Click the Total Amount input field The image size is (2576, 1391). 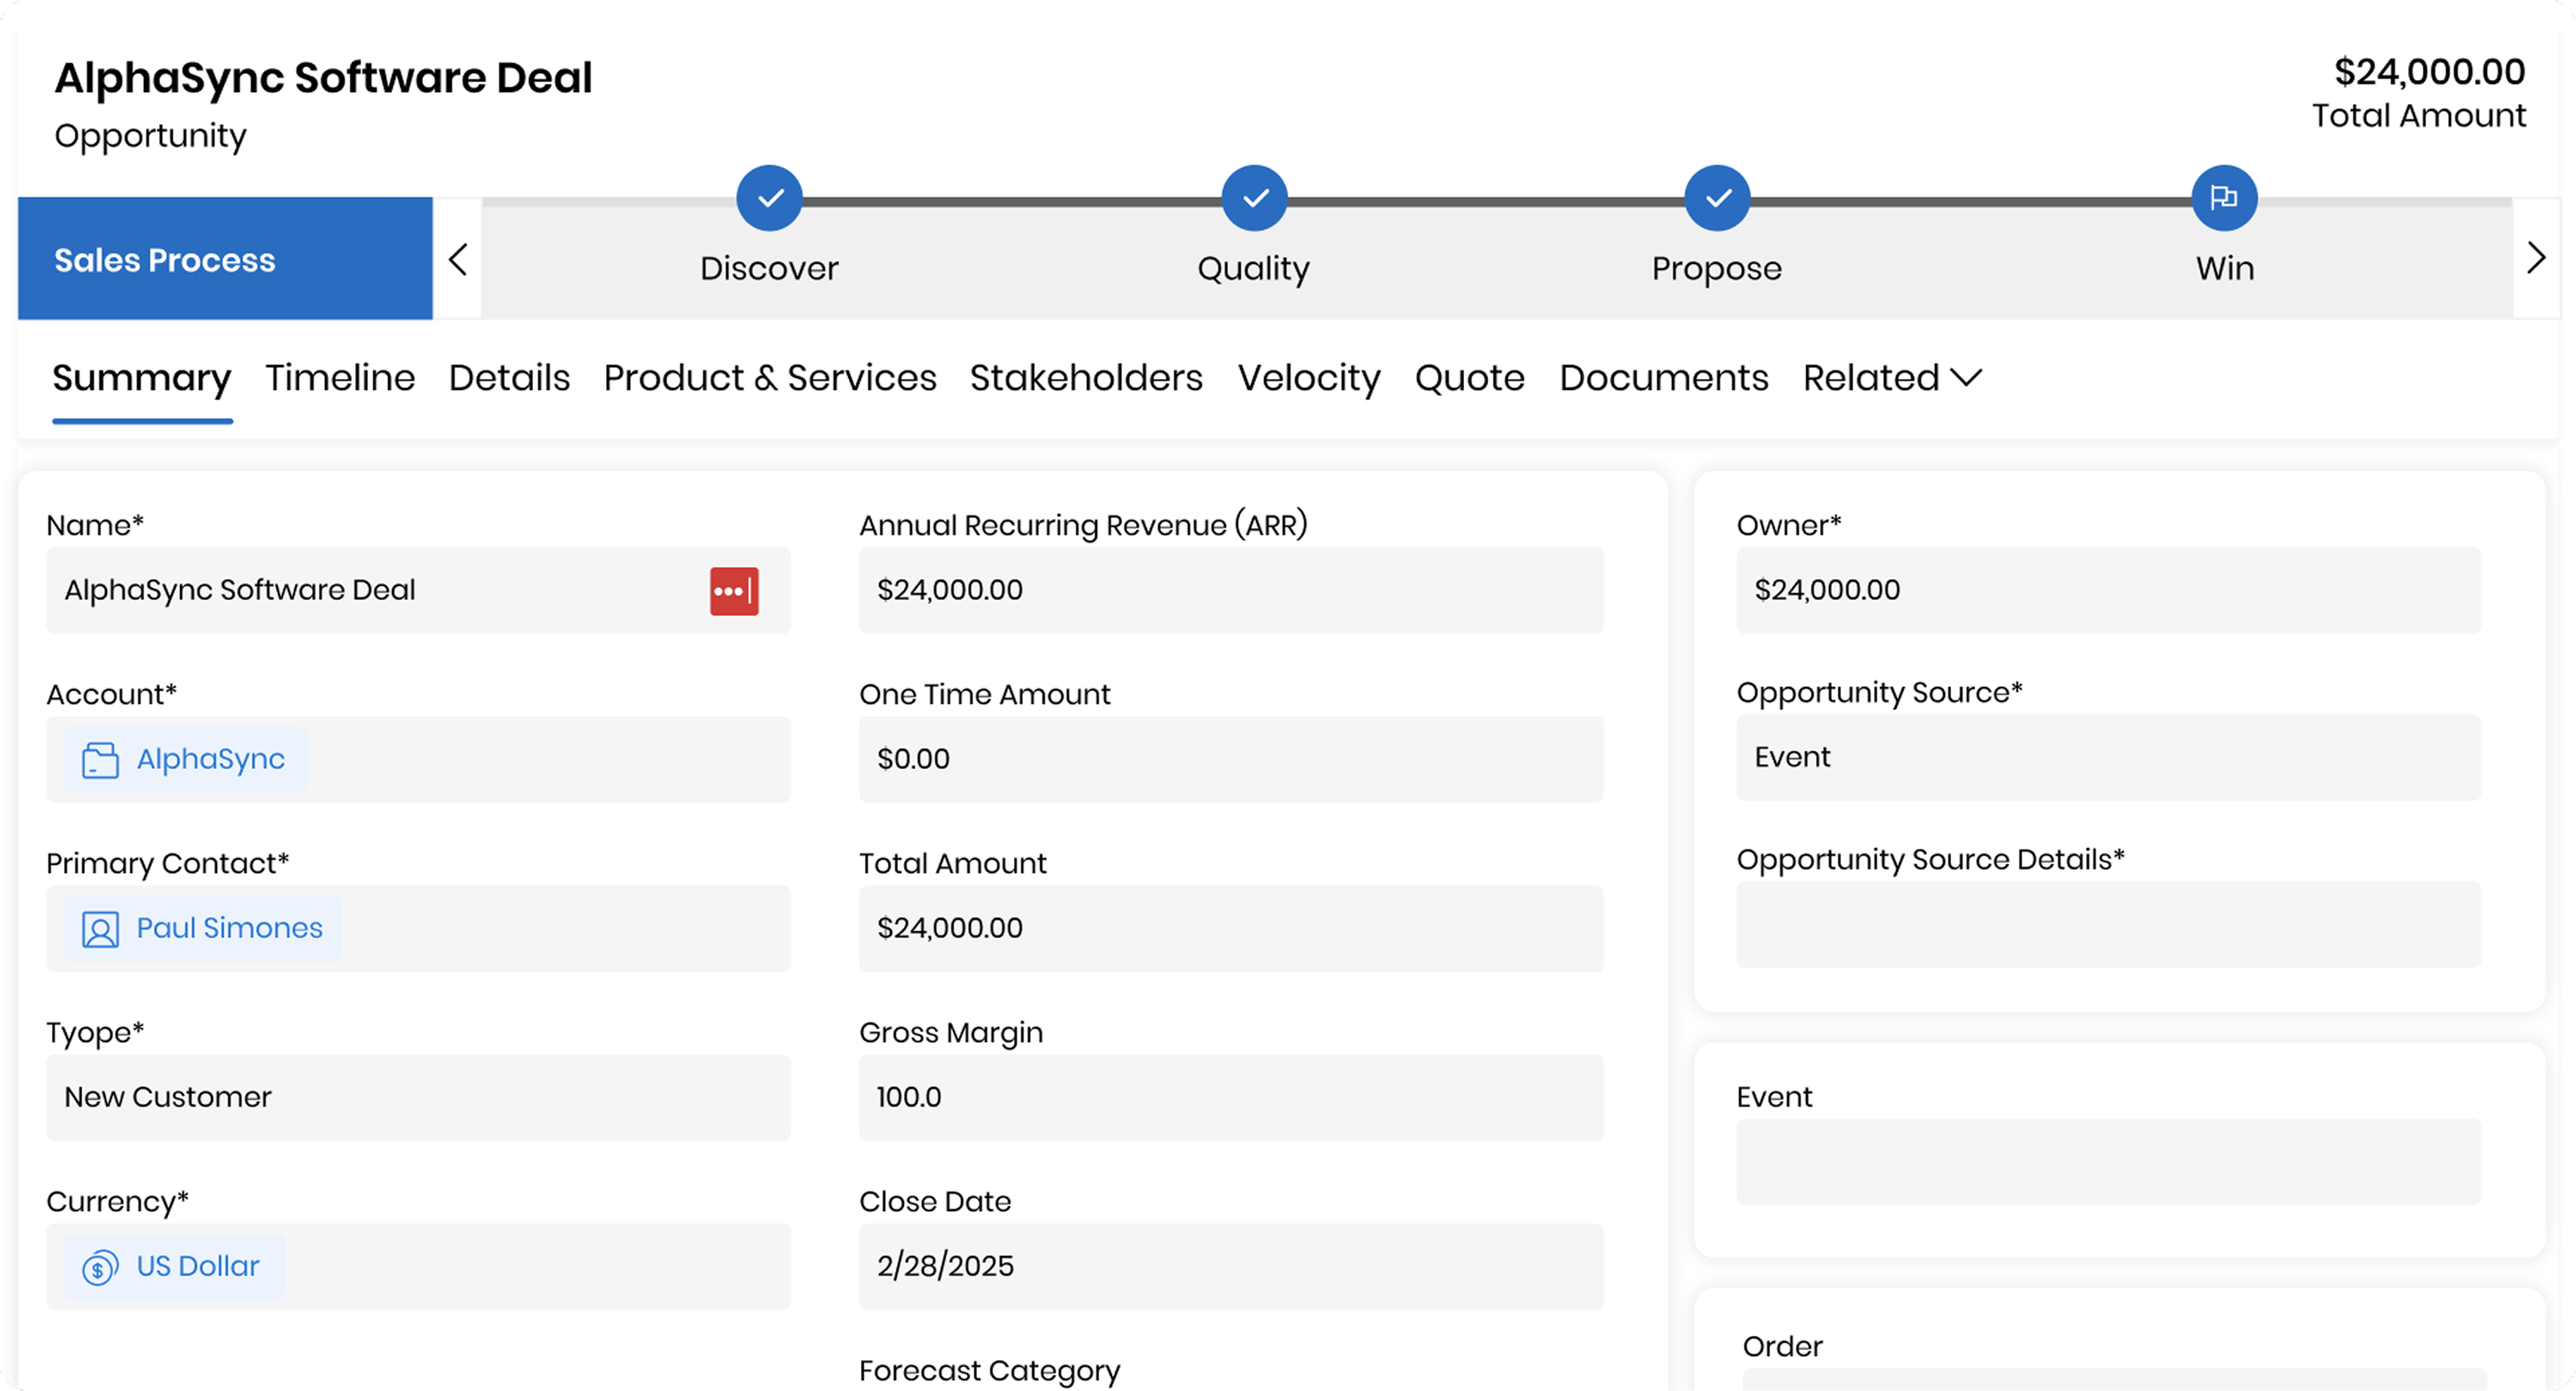[1231, 928]
